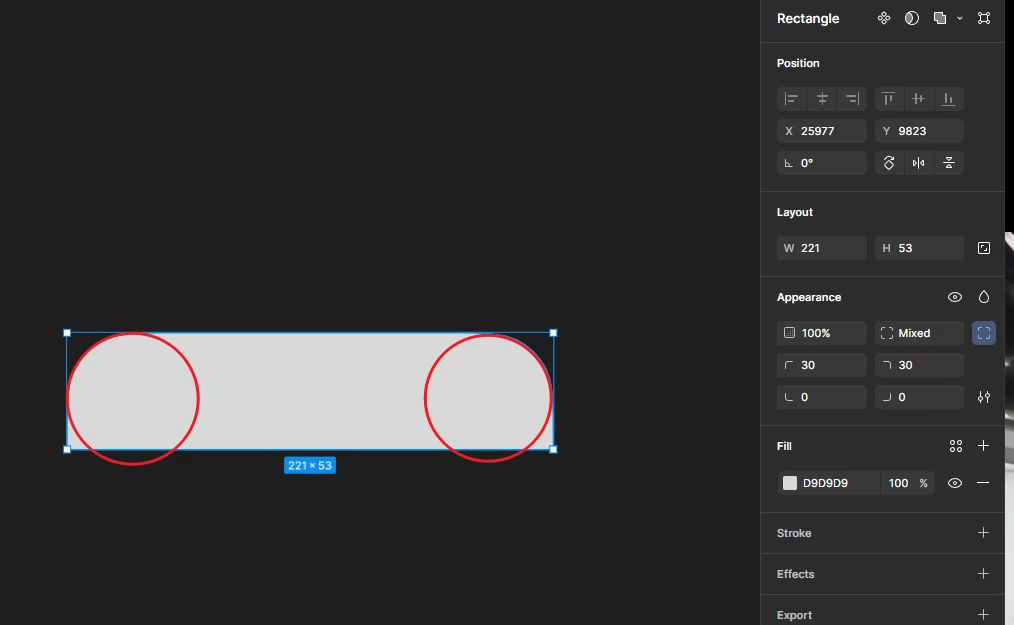
Task: Align the rectangle left
Action: pyautogui.click(x=792, y=99)
